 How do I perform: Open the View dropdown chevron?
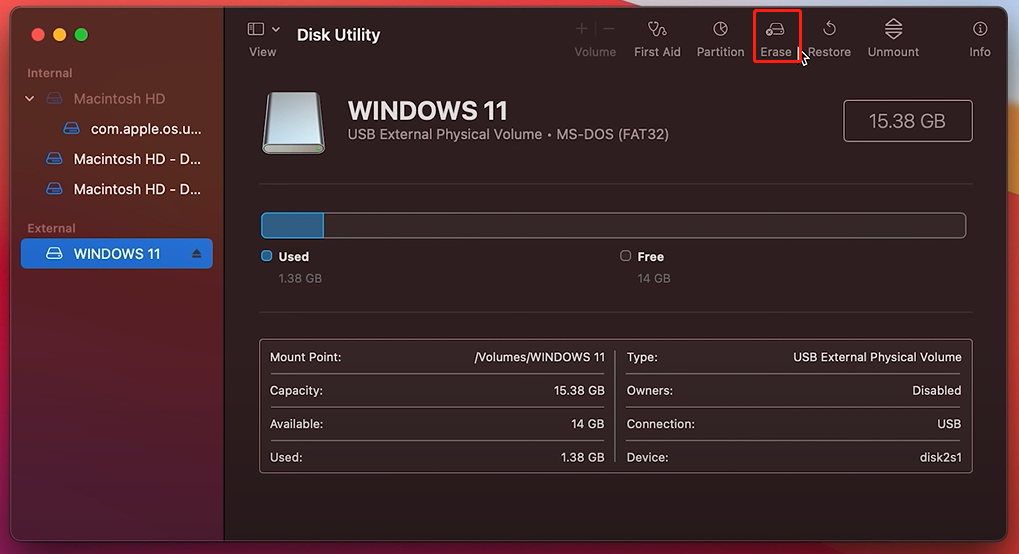(276, 29)
